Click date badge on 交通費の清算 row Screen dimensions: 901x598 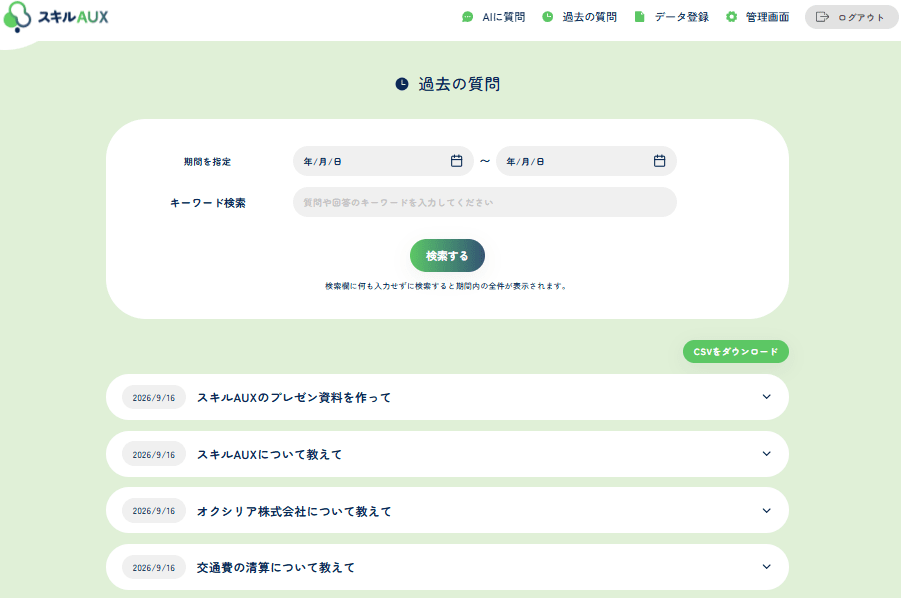pyautogui.click(x=154, y=568)
